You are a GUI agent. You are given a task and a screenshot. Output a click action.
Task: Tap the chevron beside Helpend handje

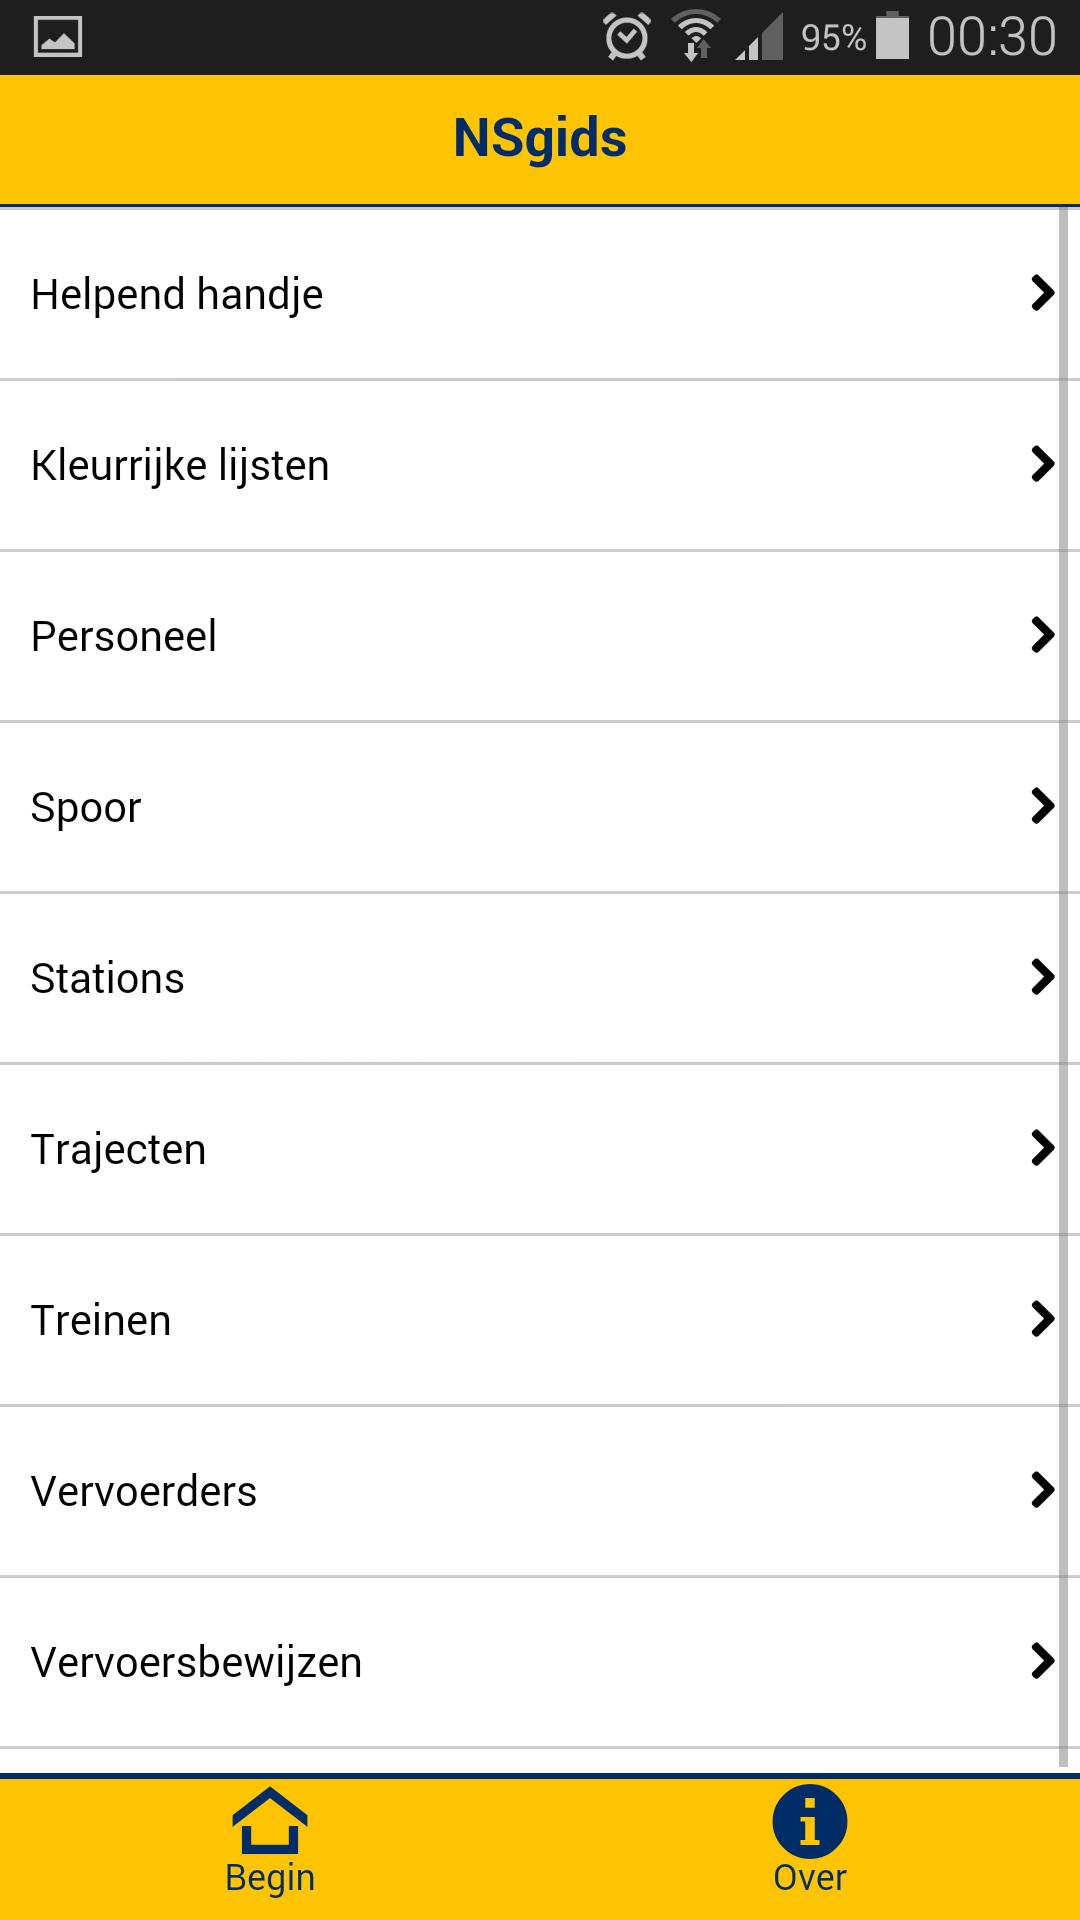tap(1042, 293)
